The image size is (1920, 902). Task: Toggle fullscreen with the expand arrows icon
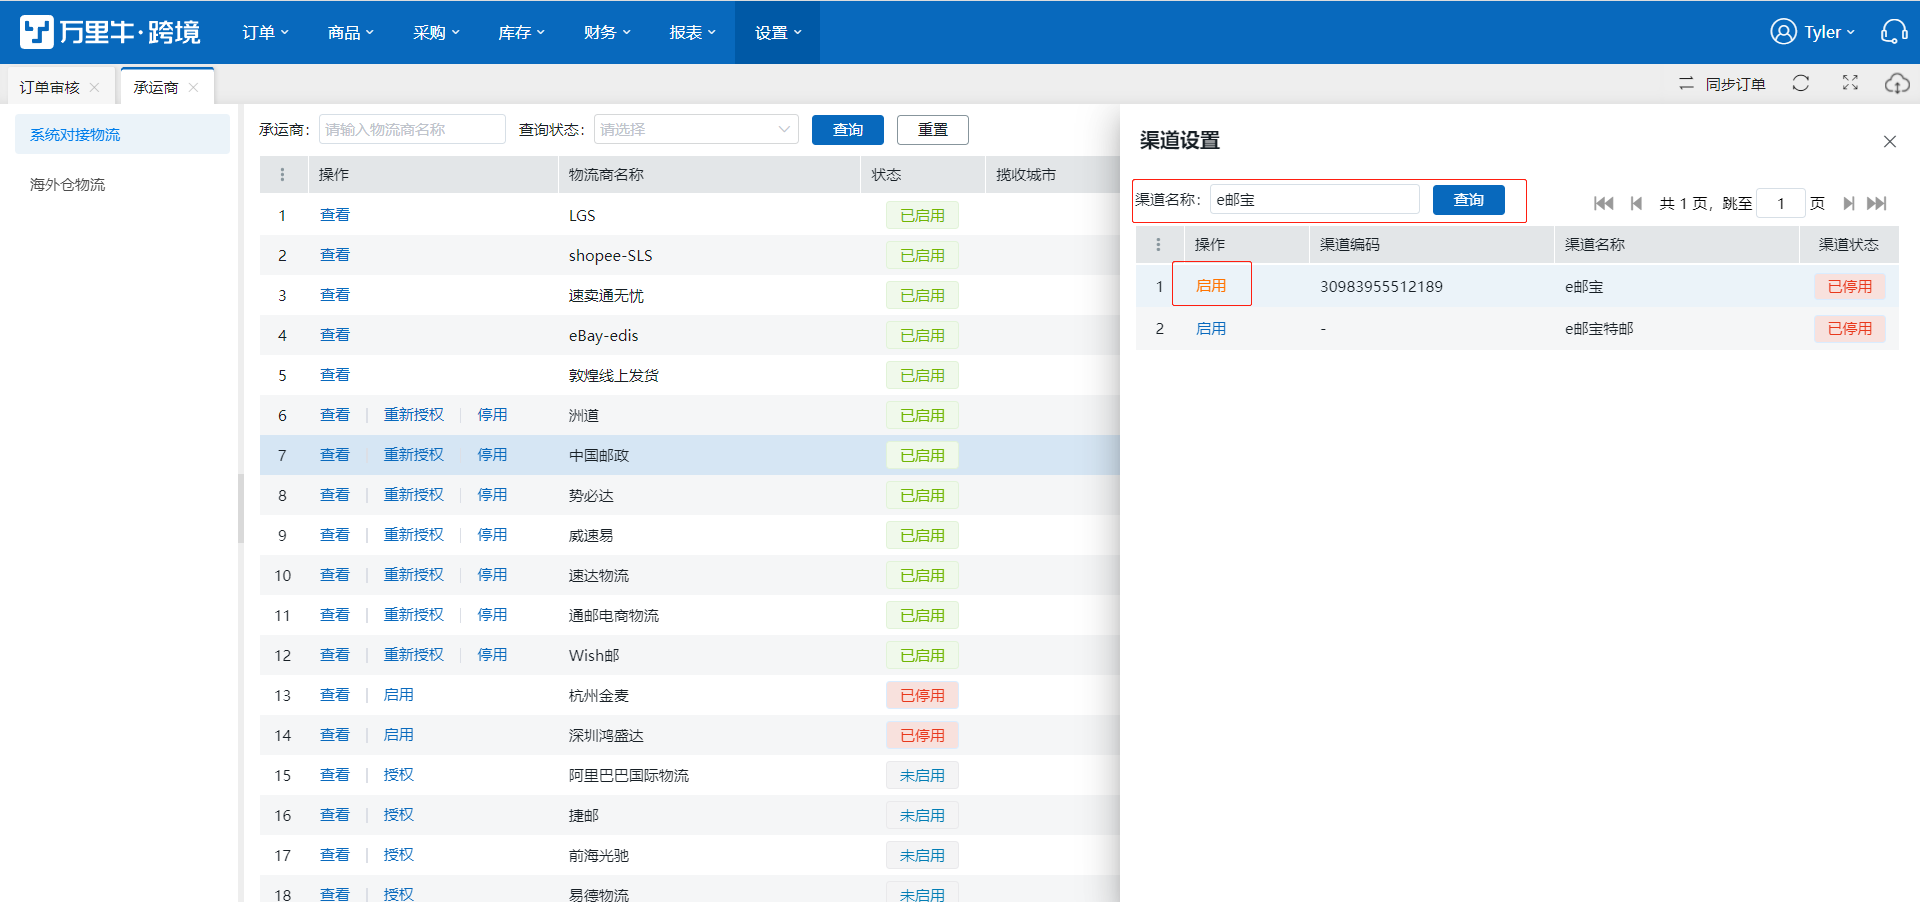tap(1850, 83)
